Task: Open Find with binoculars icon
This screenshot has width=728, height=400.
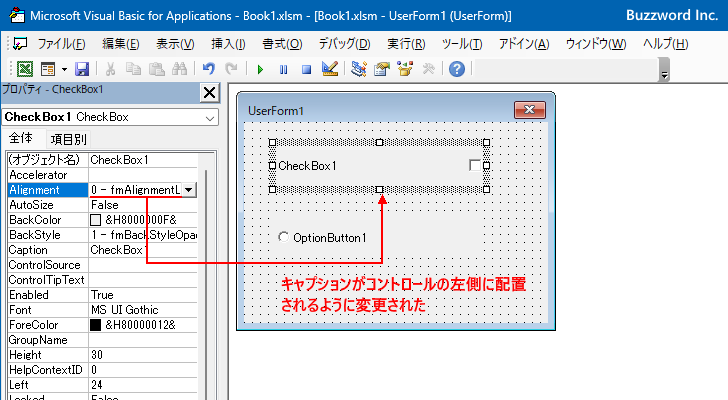Action: point(179,69)
